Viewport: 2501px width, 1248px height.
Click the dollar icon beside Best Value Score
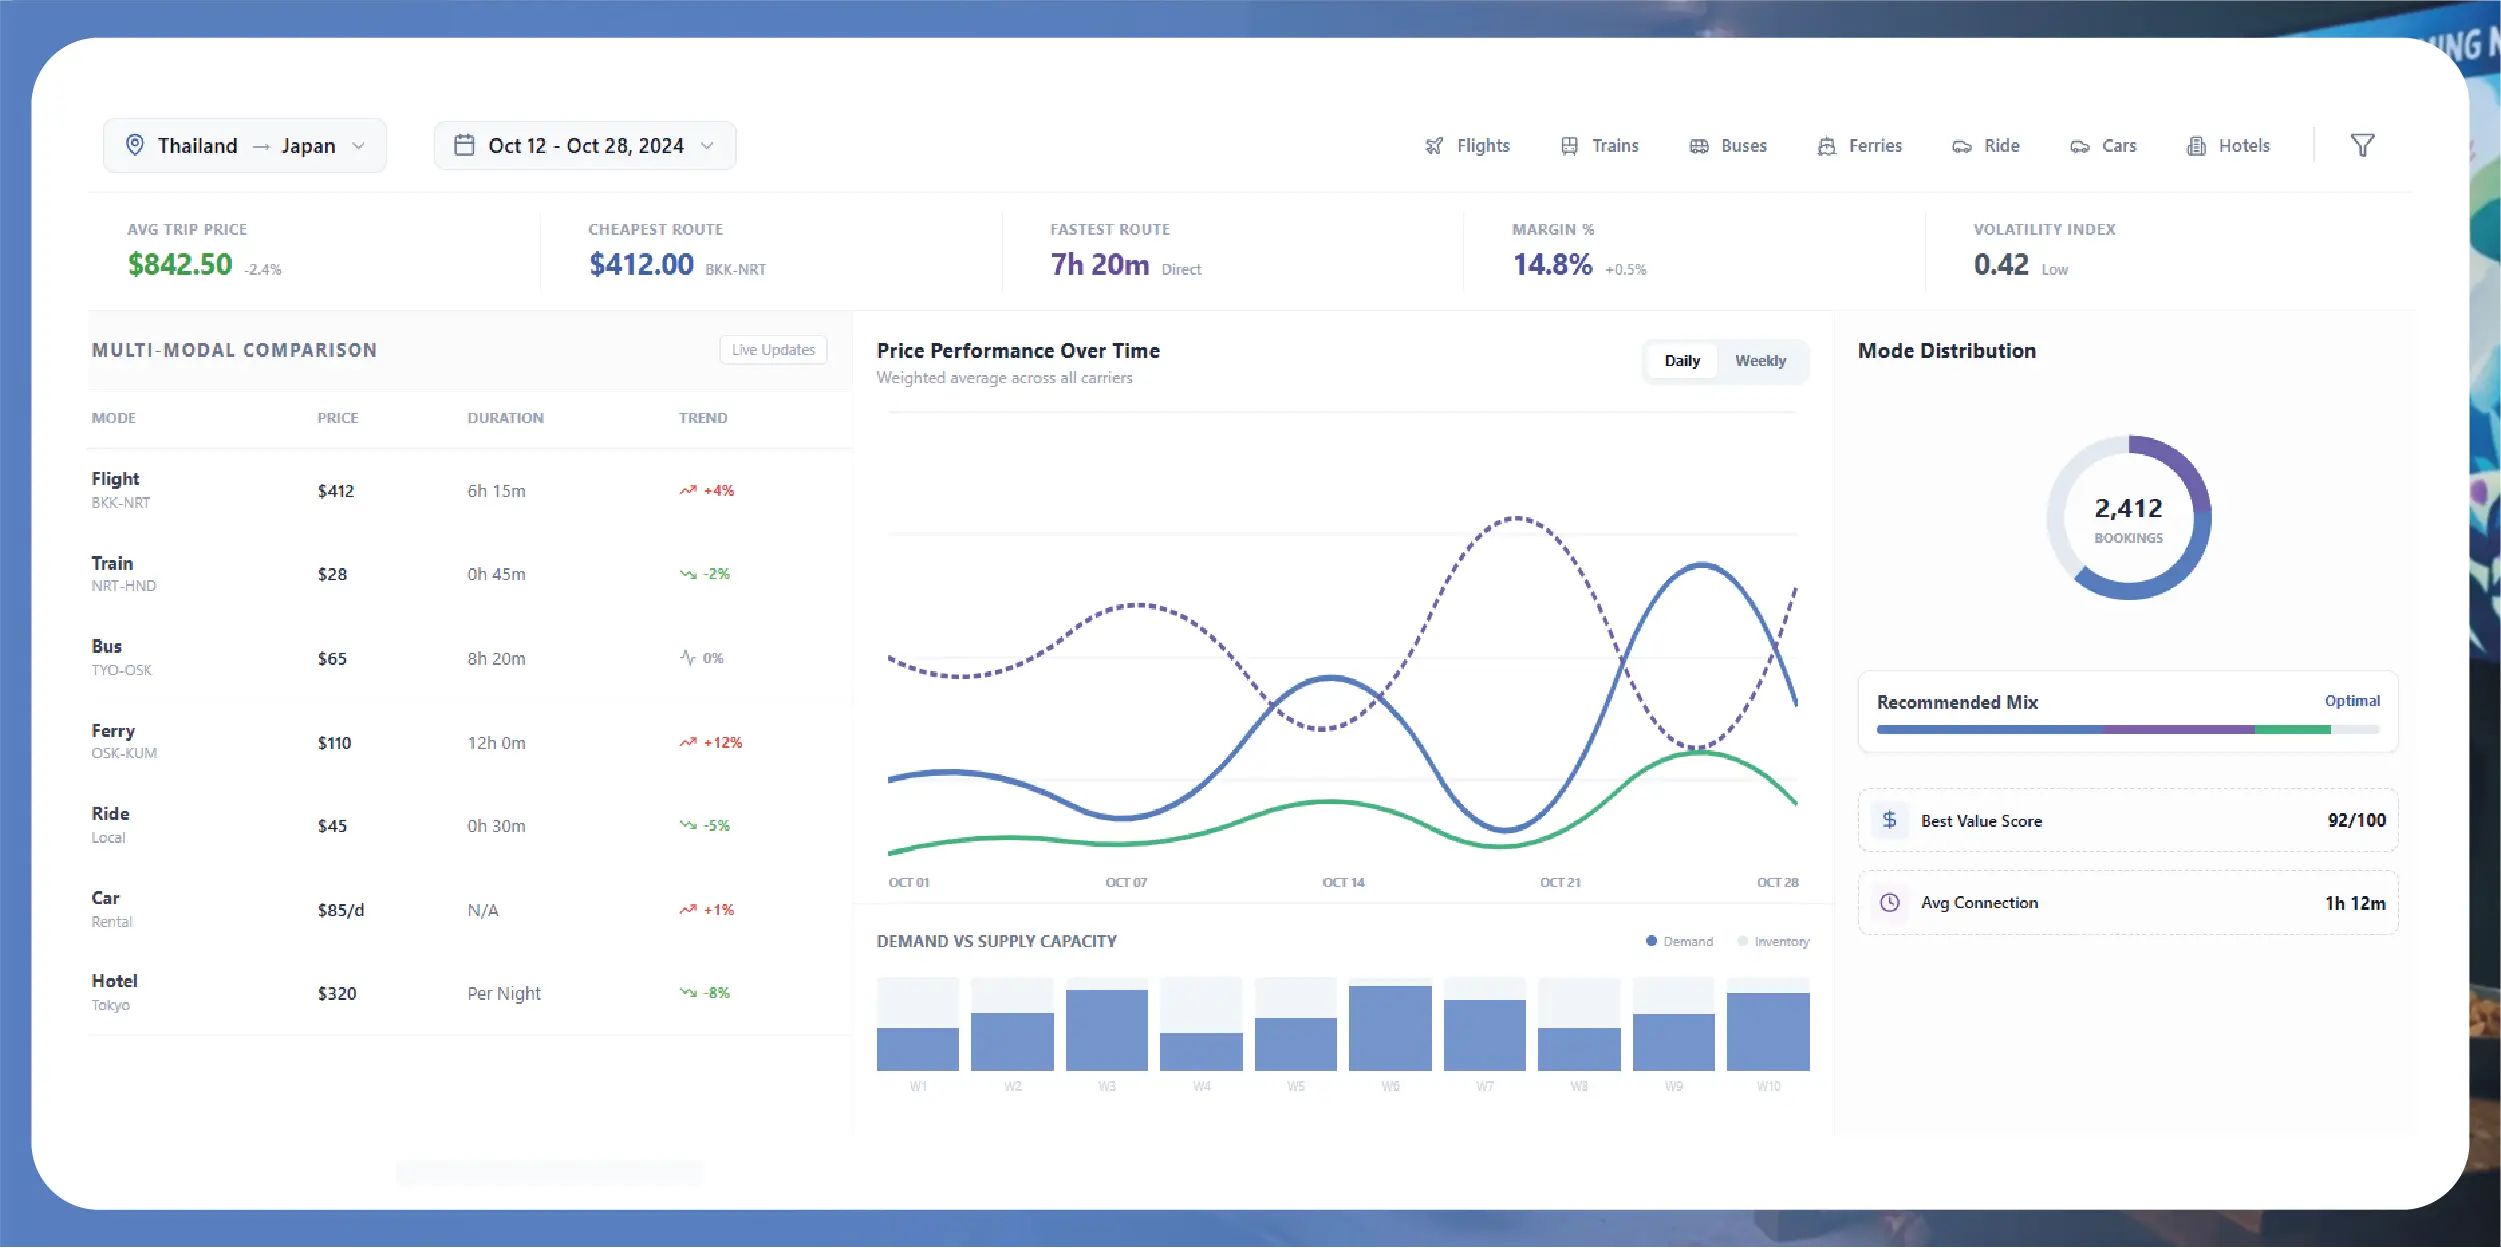(1889, 820)
